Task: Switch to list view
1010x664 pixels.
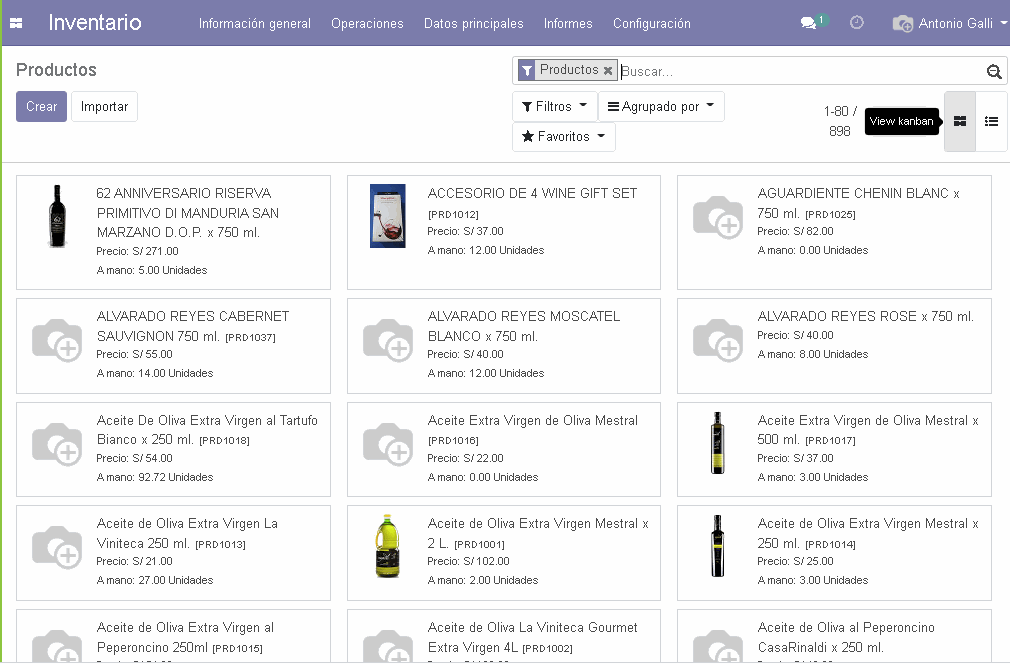Action: [991, 122]
